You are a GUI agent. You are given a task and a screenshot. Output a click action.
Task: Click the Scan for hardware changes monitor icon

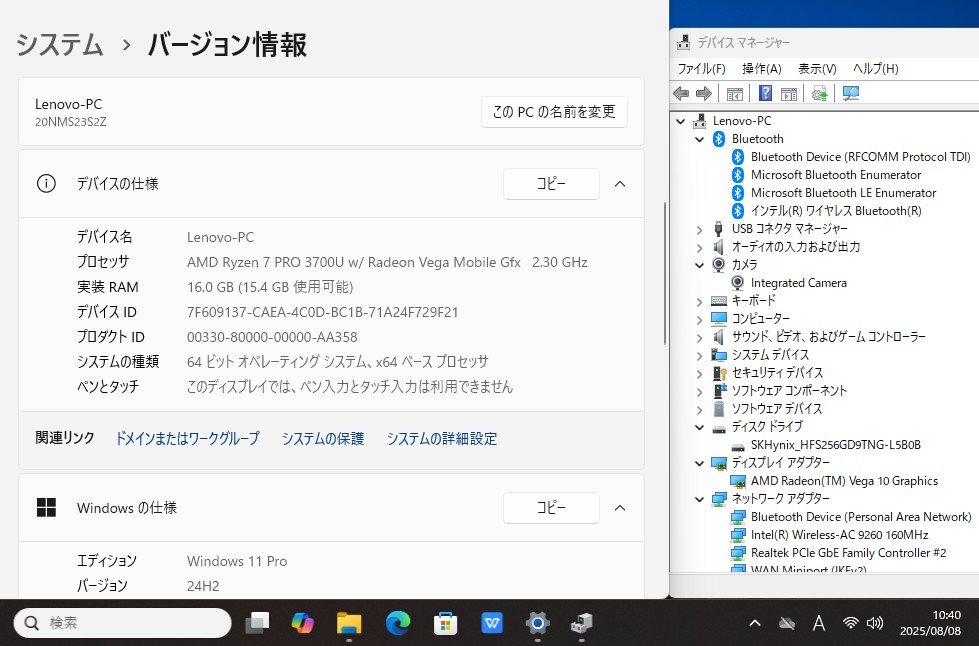pyautogui.click(x=850, y=94)
